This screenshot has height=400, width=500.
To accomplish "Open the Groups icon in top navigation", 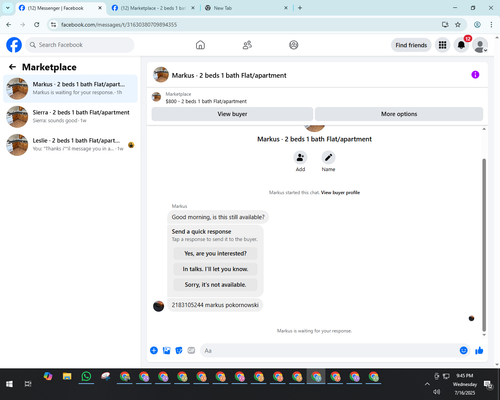I will click(294, 45).
